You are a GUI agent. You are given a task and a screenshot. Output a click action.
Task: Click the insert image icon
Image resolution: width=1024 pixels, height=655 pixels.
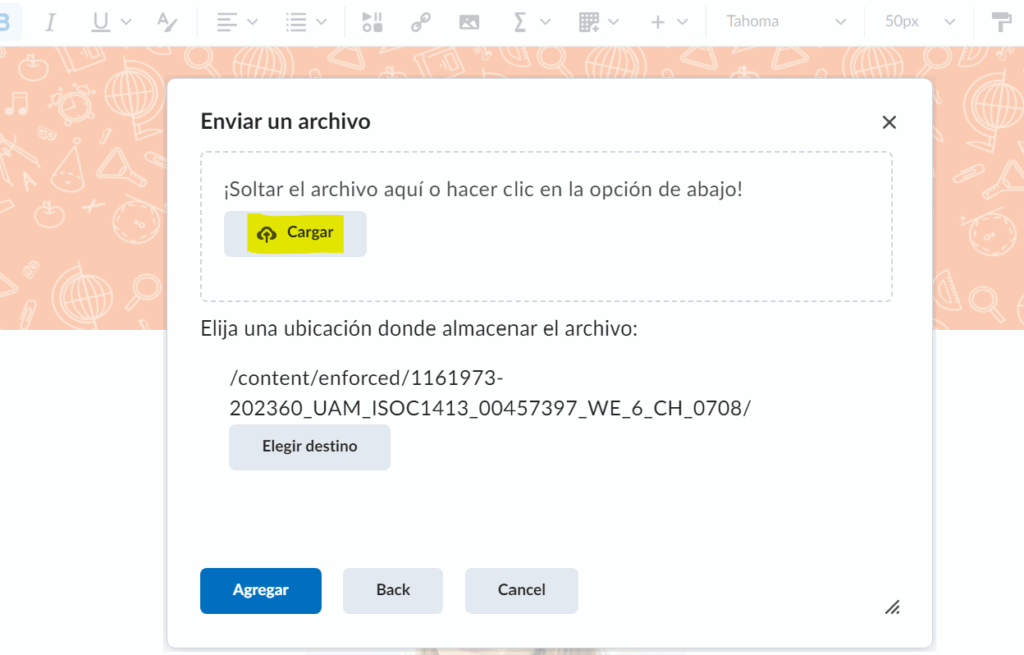pyautogui.click(x=469, y=22)
